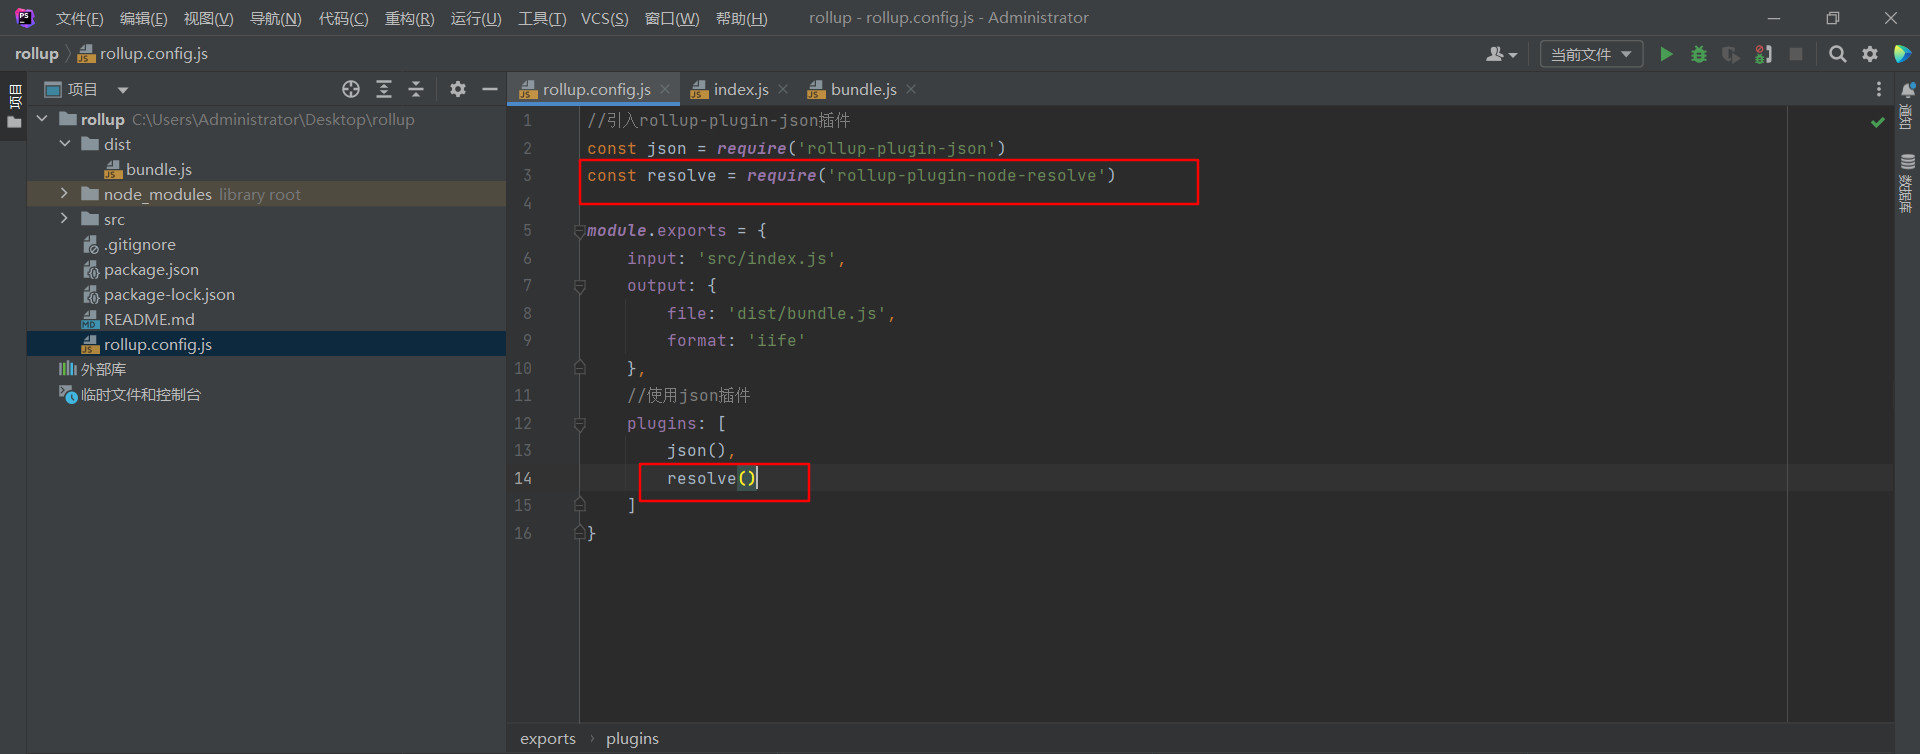Click the Stop square icon
1920x754 pixels.
(1796, 54)
